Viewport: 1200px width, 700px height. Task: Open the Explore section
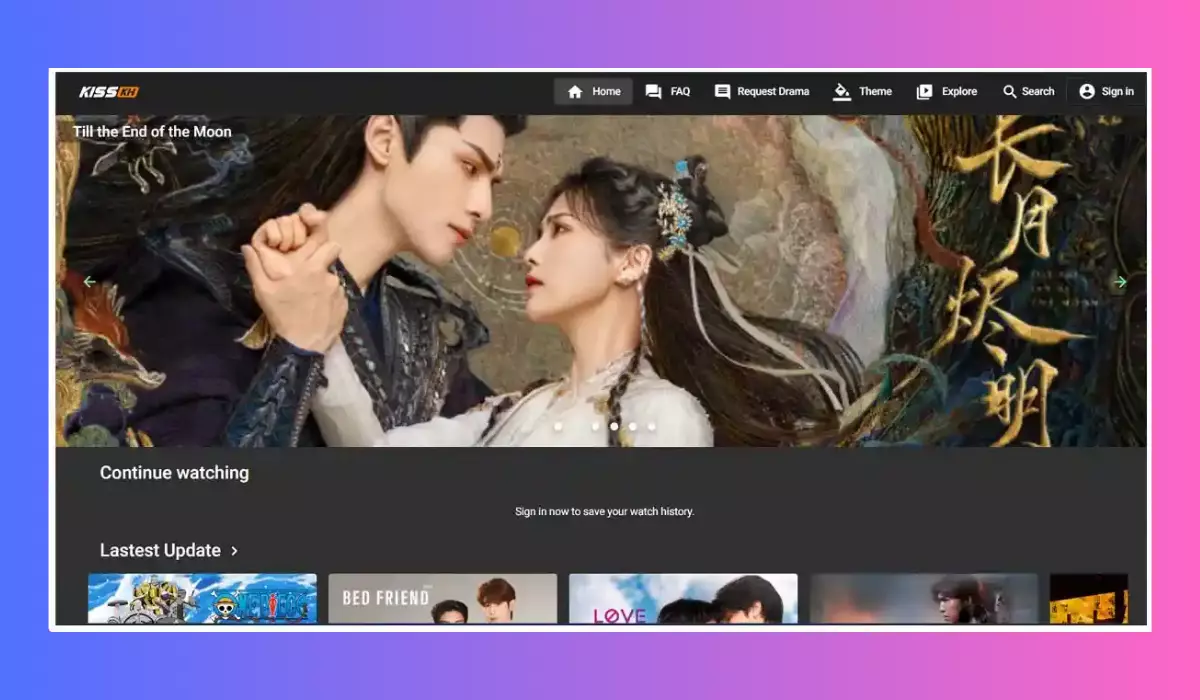pos(947,91)
